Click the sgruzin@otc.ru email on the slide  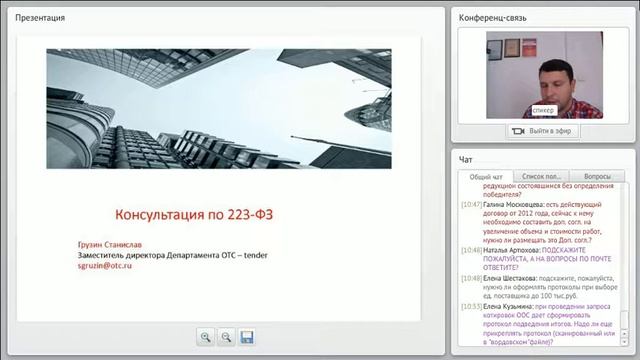click(x=105, y=265)
